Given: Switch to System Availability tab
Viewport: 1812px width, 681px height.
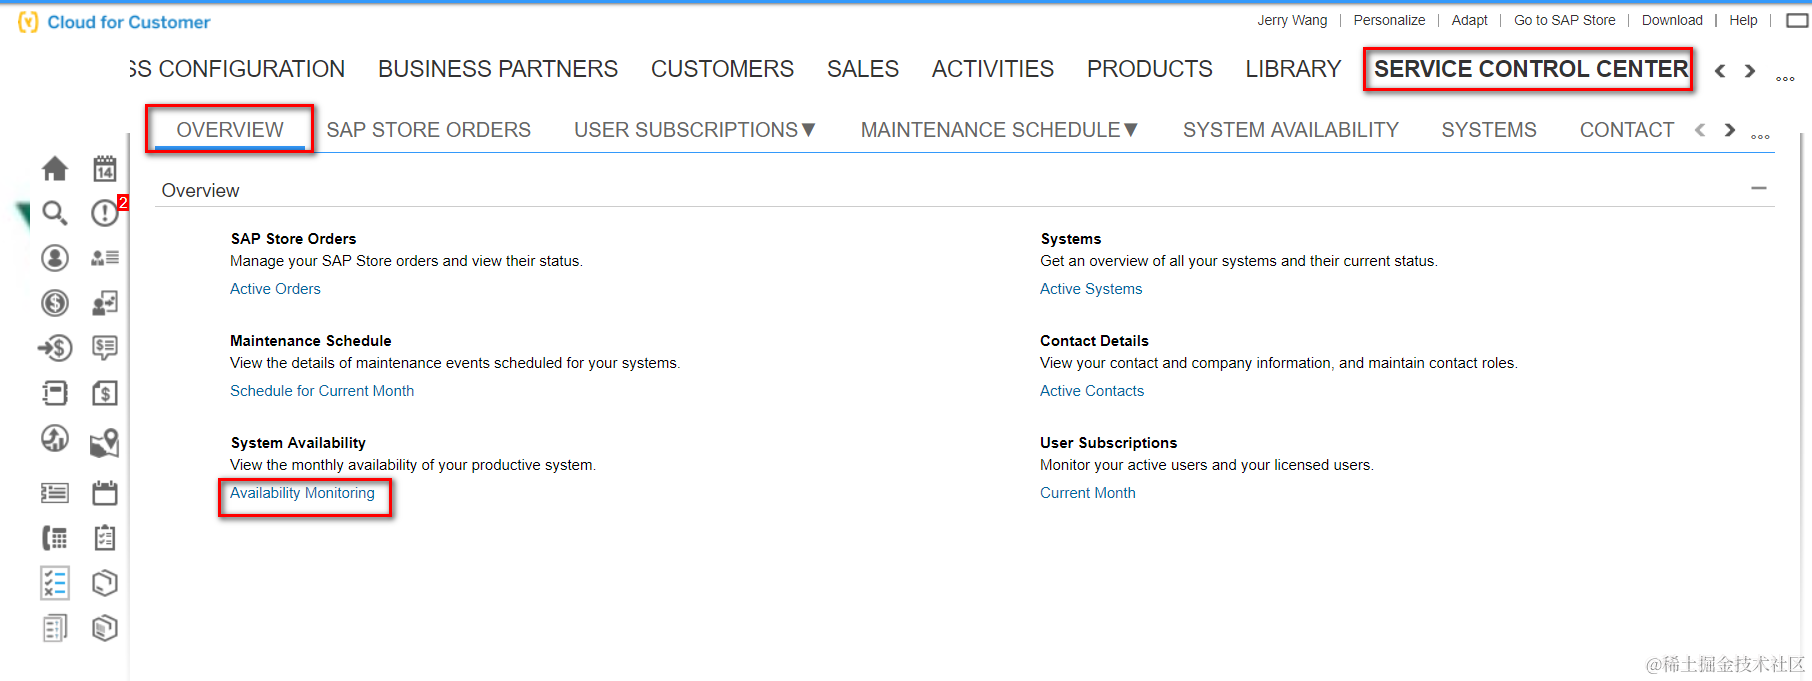Looking at the screenshot, I should tap(1291, 130).
